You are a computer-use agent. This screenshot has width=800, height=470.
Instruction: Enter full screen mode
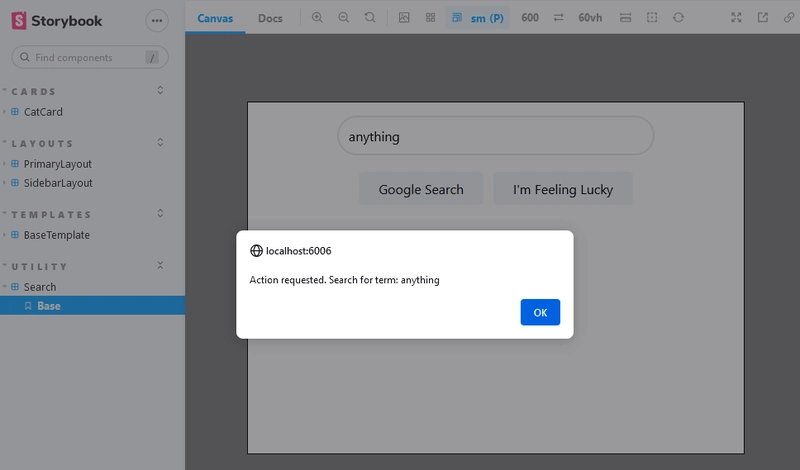[x=736, y=18]
